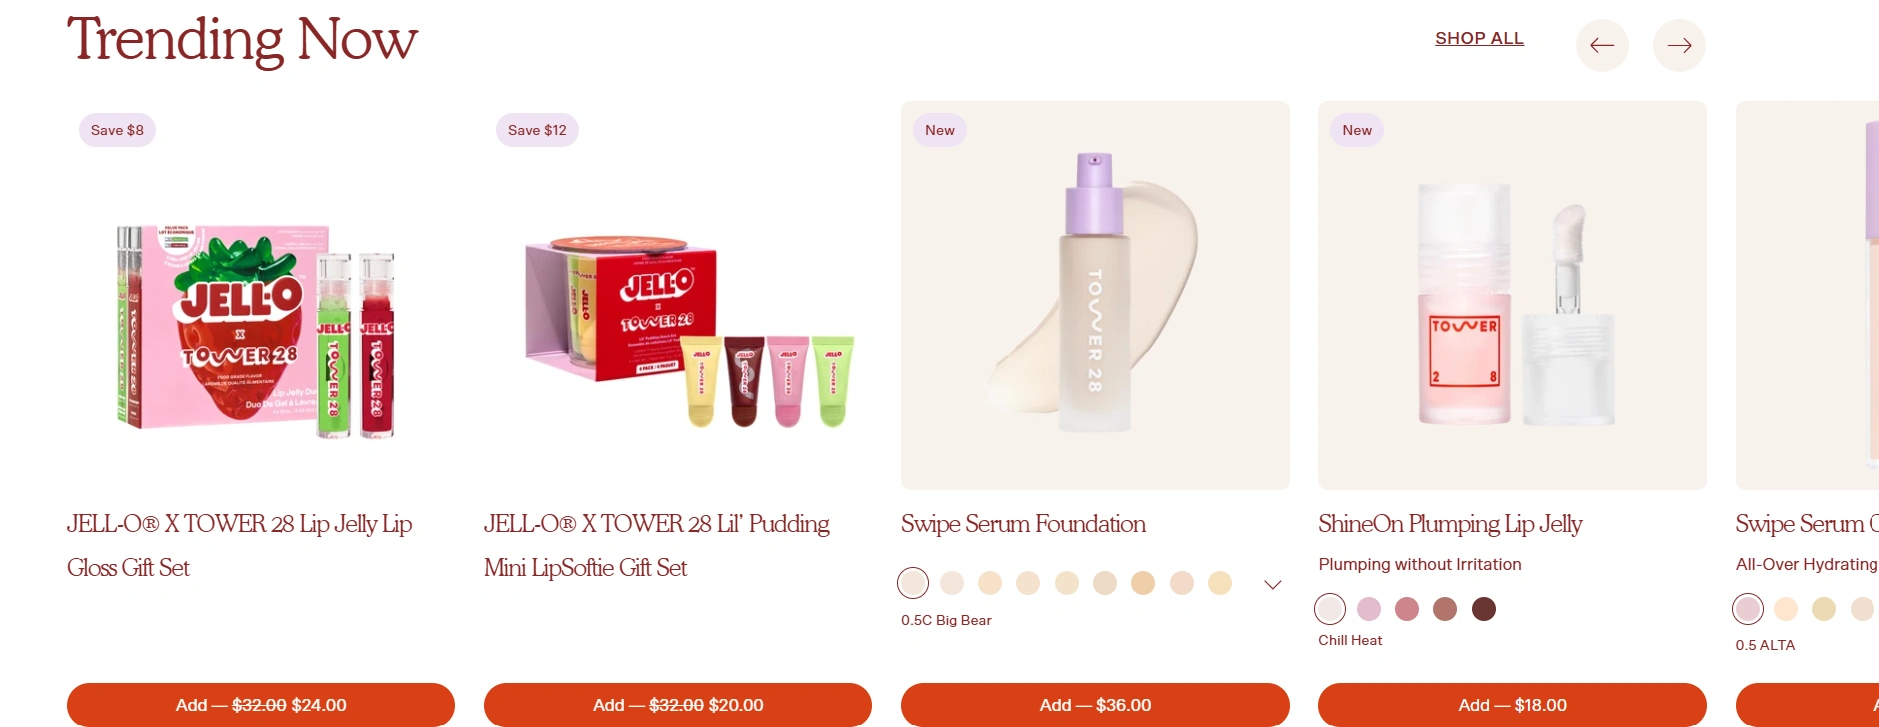Image resolution: width=1879 pixels, height=727 pixels.
Task: Open the Swipe Serum Foundation product title
Action: 1023,524
